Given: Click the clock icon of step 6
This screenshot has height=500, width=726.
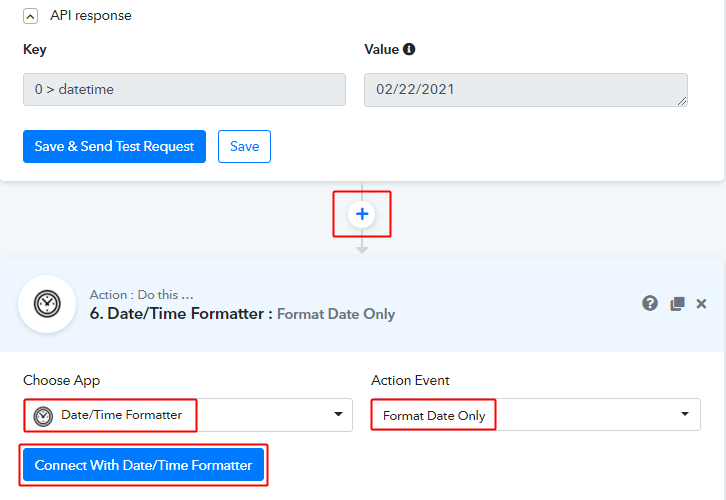Looking at the screenshot, I should click(47, 304).
